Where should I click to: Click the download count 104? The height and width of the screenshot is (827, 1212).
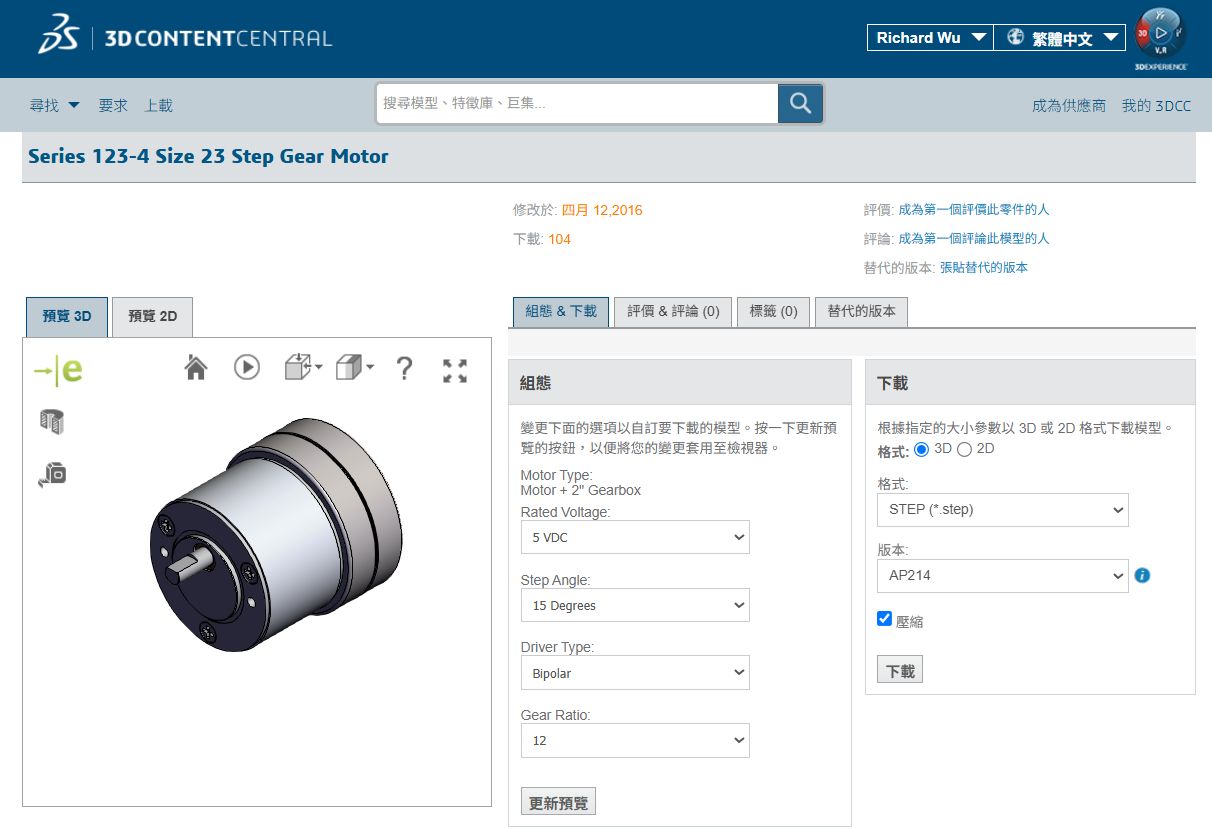[x=559, y=239]
